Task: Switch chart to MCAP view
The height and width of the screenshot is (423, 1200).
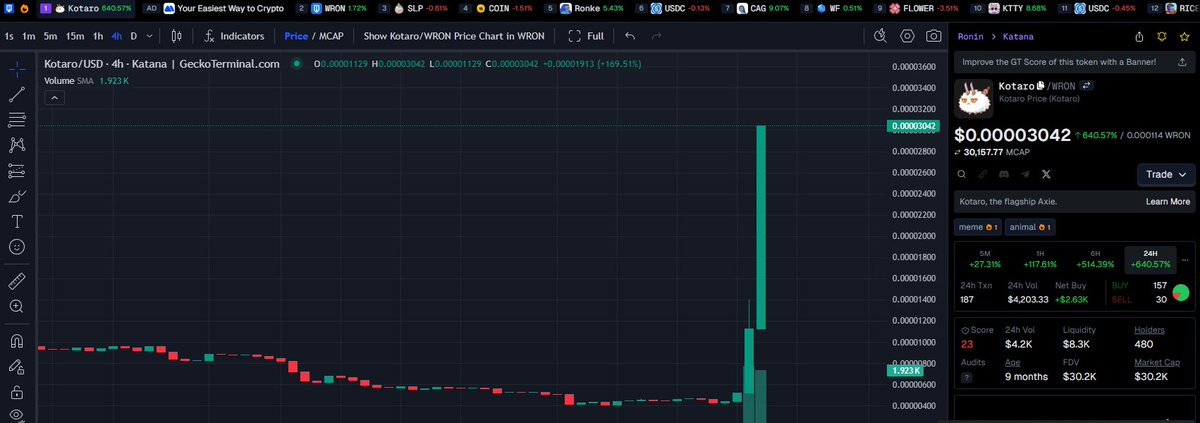Action: pyautogui.click(x=330, y=36)
